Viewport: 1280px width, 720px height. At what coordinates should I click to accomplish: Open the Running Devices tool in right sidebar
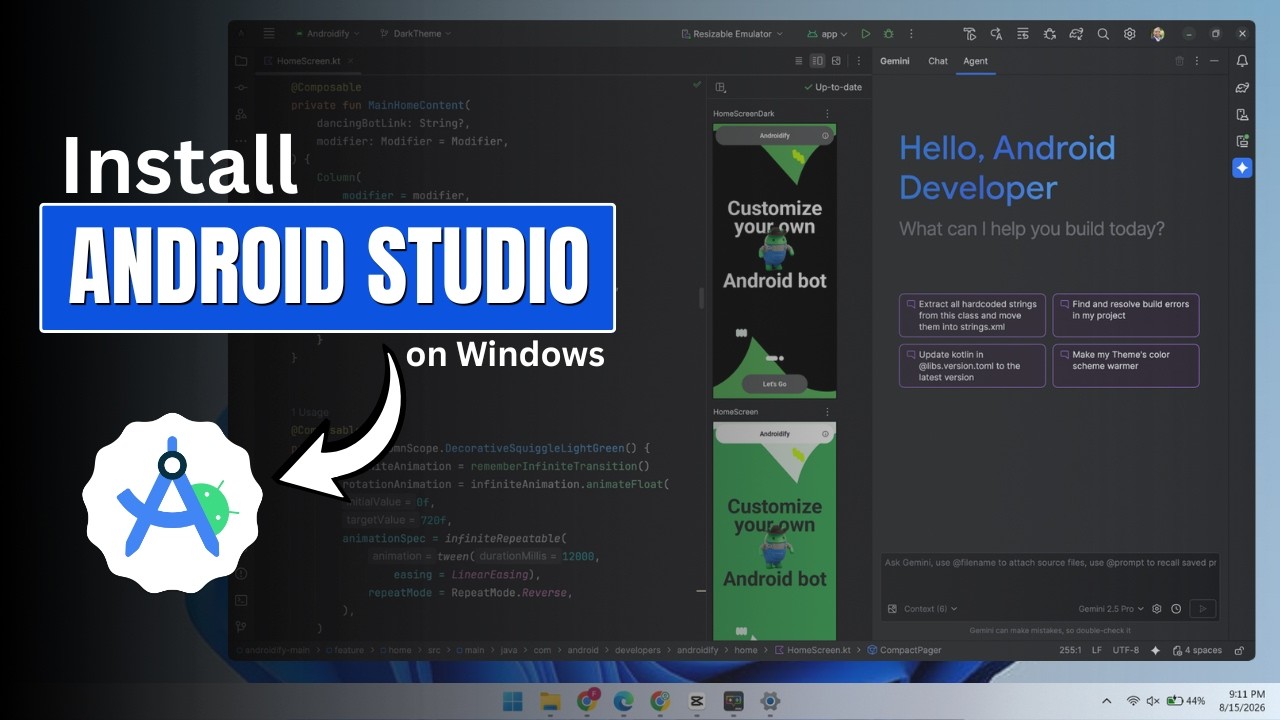click(x=1242, y=141)
